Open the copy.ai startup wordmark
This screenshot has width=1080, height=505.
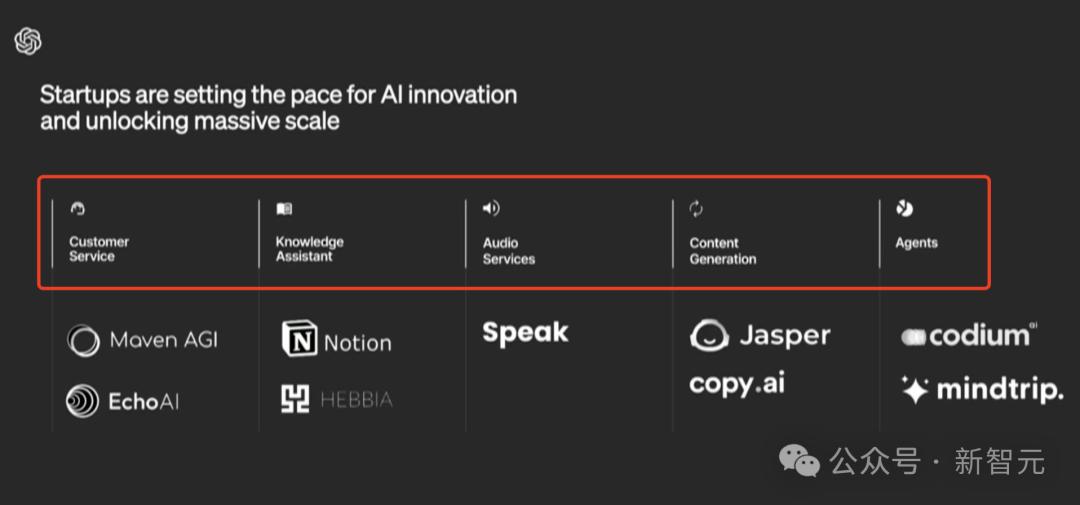737,385
